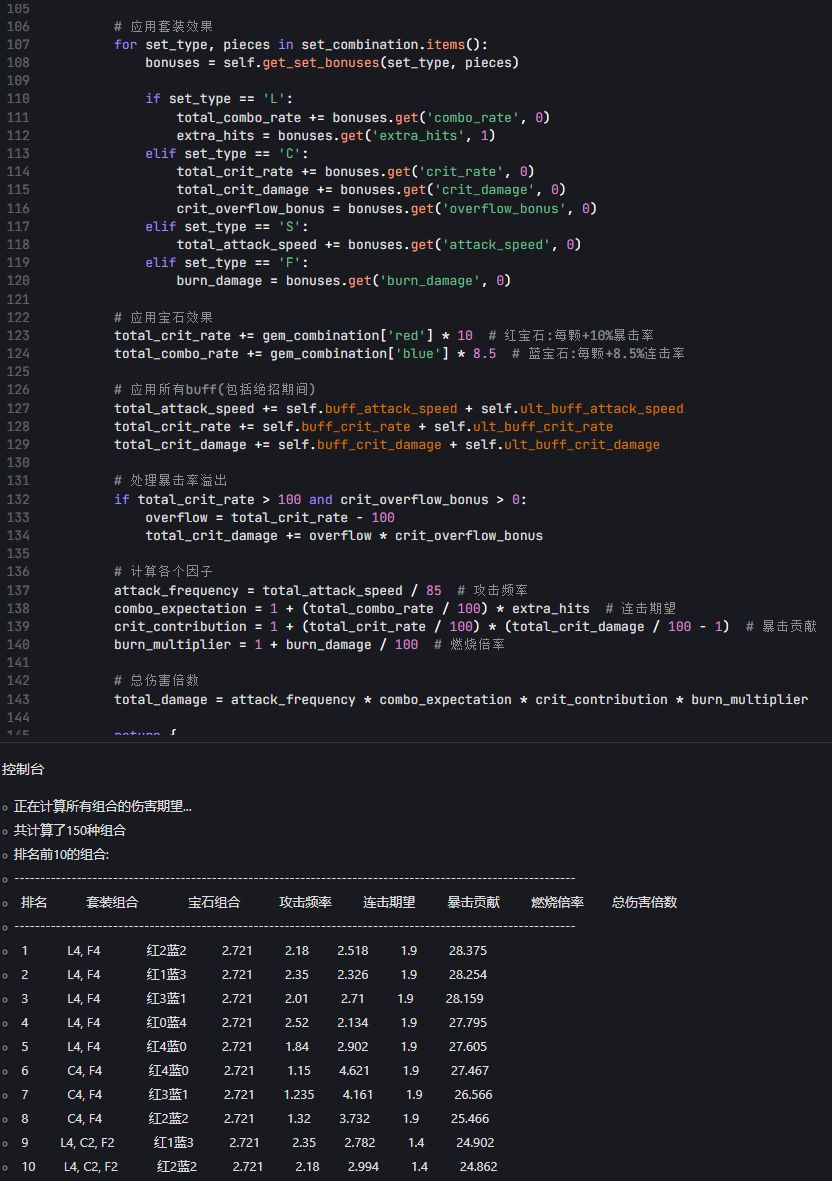Click the 宝石组合 column header in console

pos(214,902)
